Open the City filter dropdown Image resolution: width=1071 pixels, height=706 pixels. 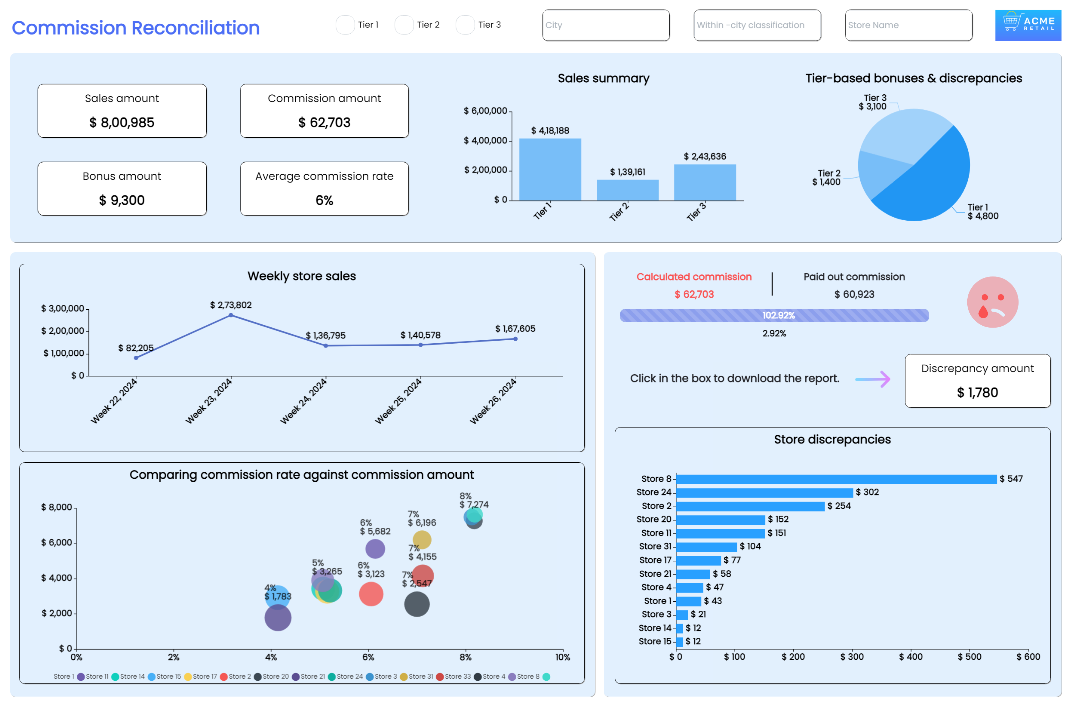pos(605,25)
